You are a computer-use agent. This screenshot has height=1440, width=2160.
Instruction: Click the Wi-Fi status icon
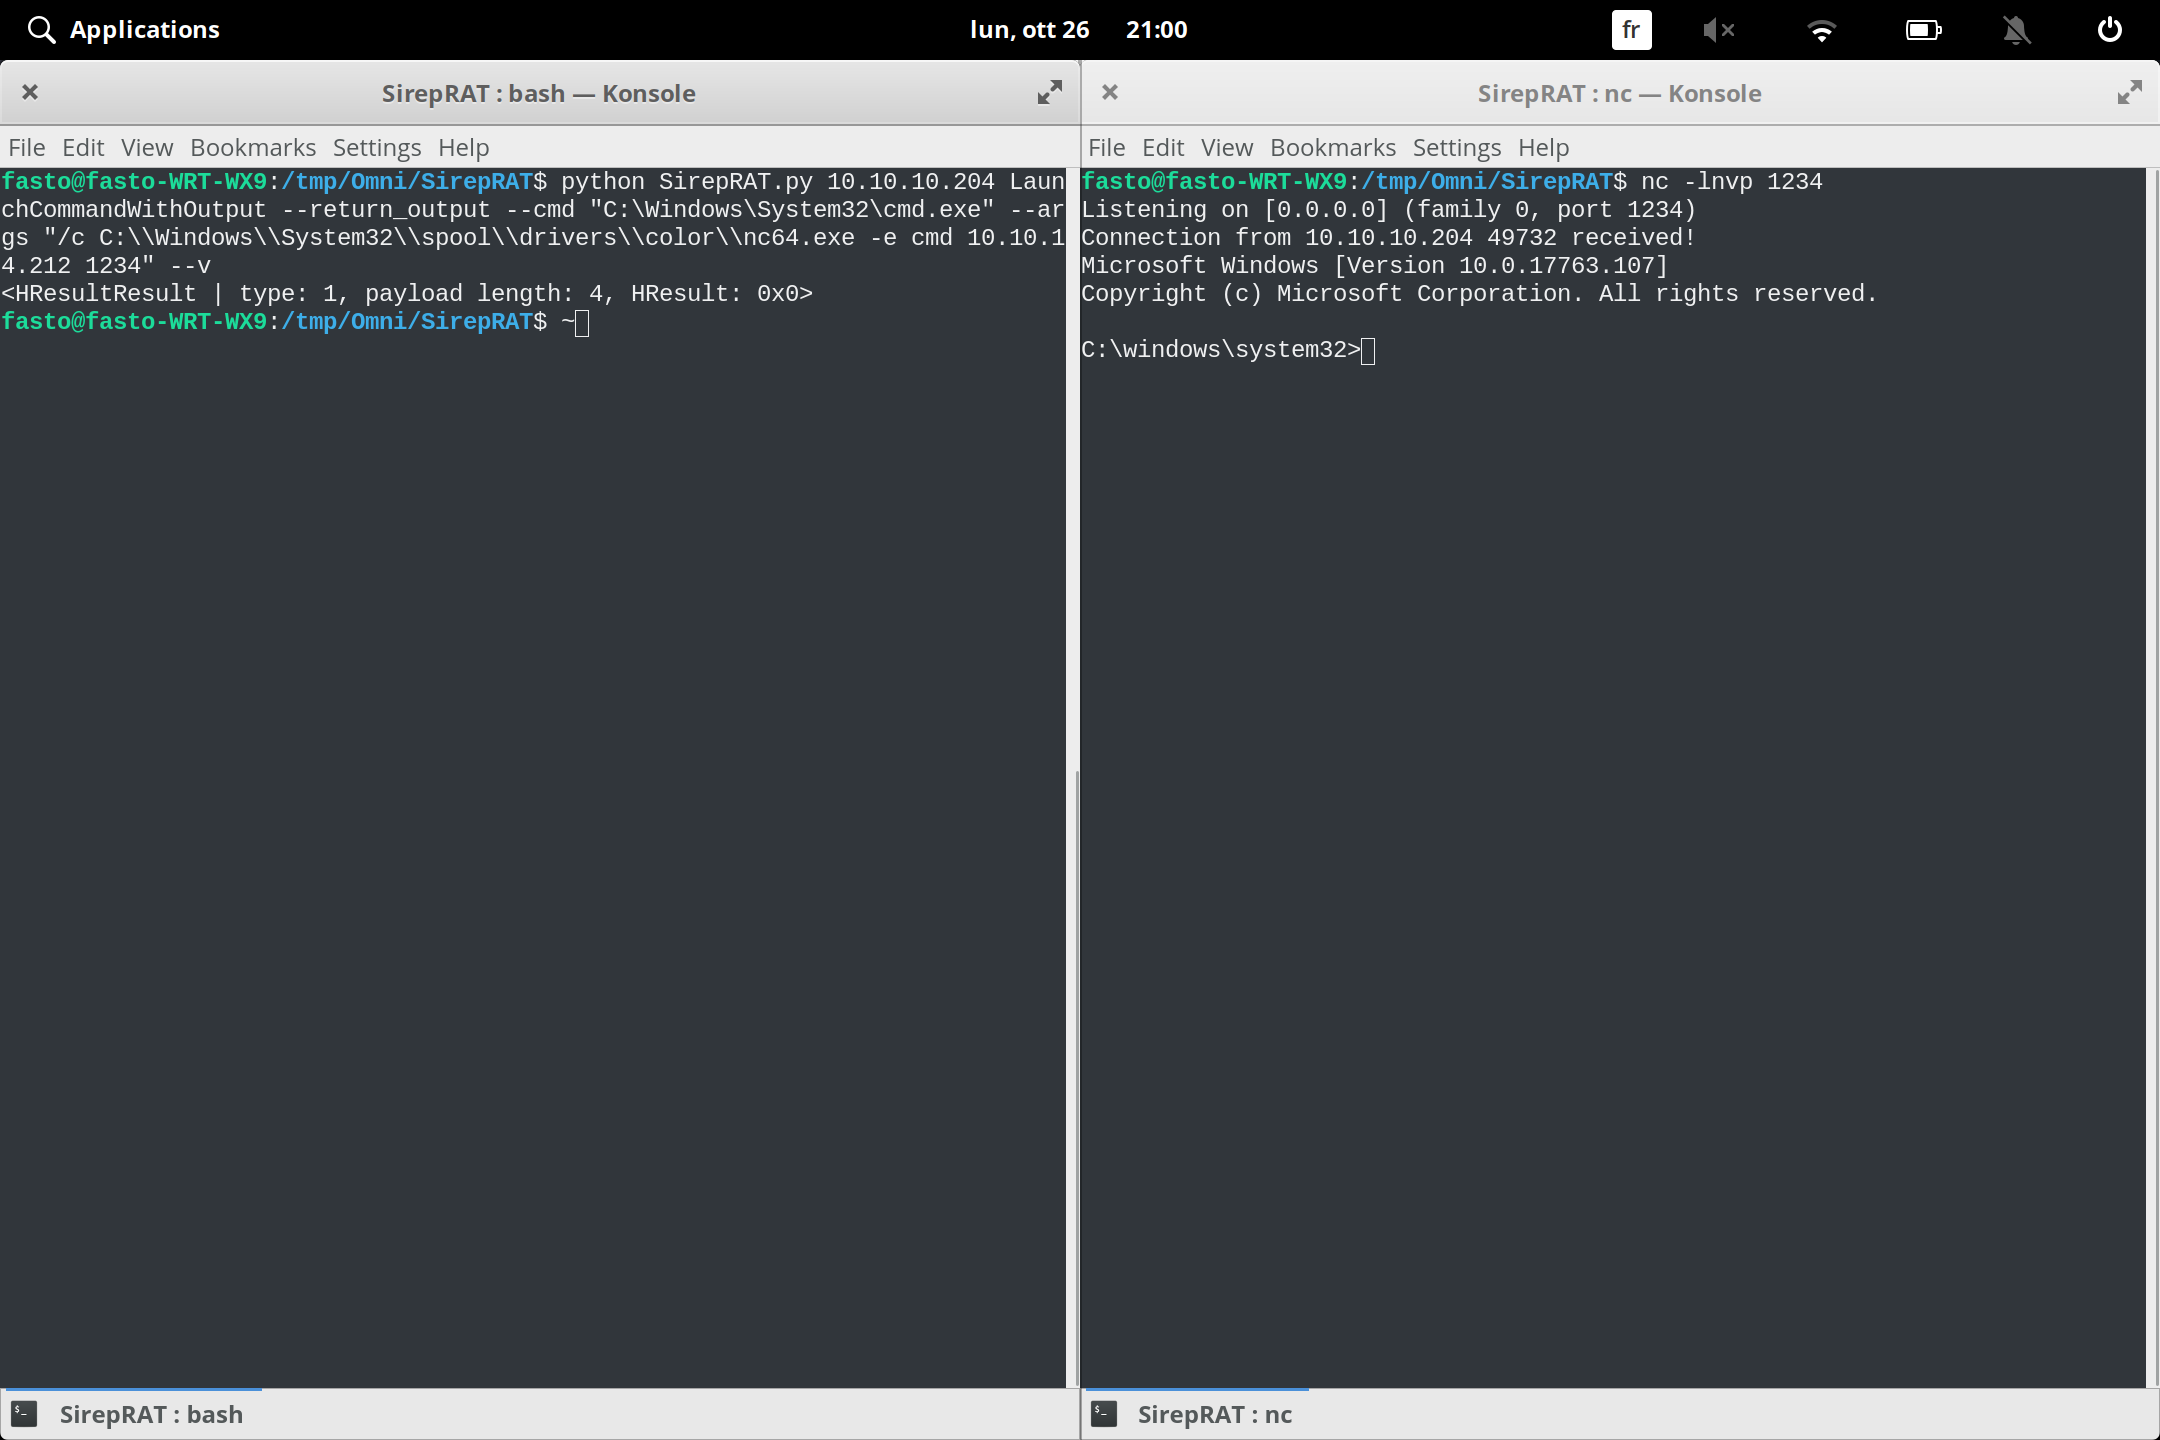click(1822, 29)
